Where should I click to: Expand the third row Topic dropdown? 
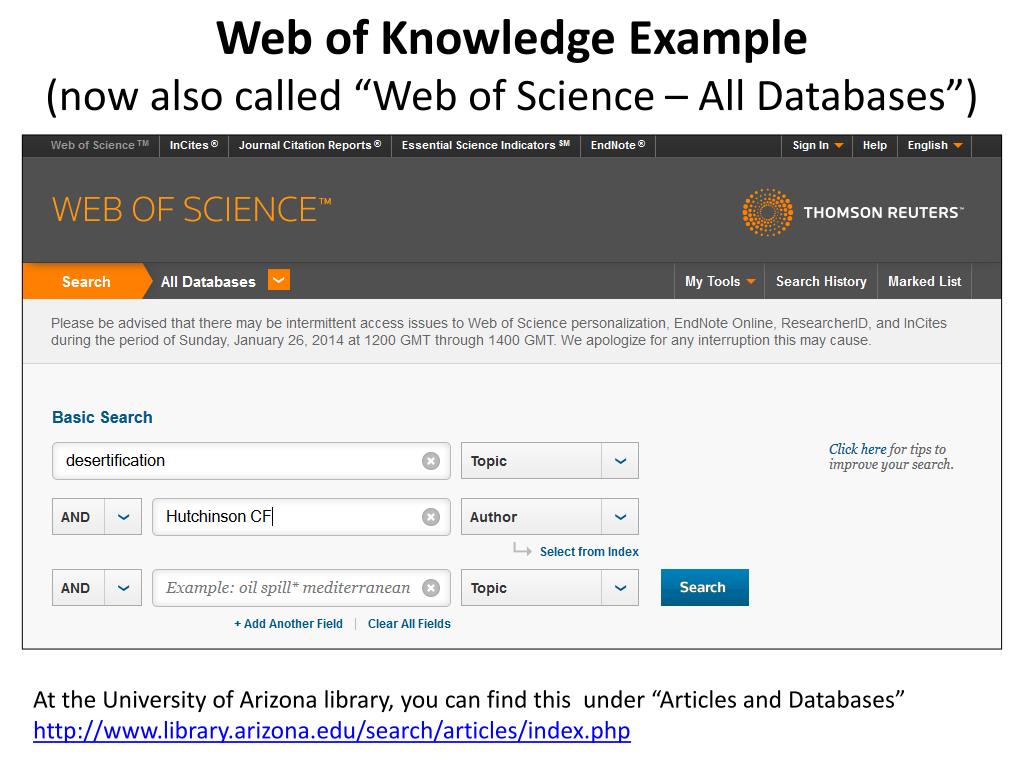coord(620,588)
